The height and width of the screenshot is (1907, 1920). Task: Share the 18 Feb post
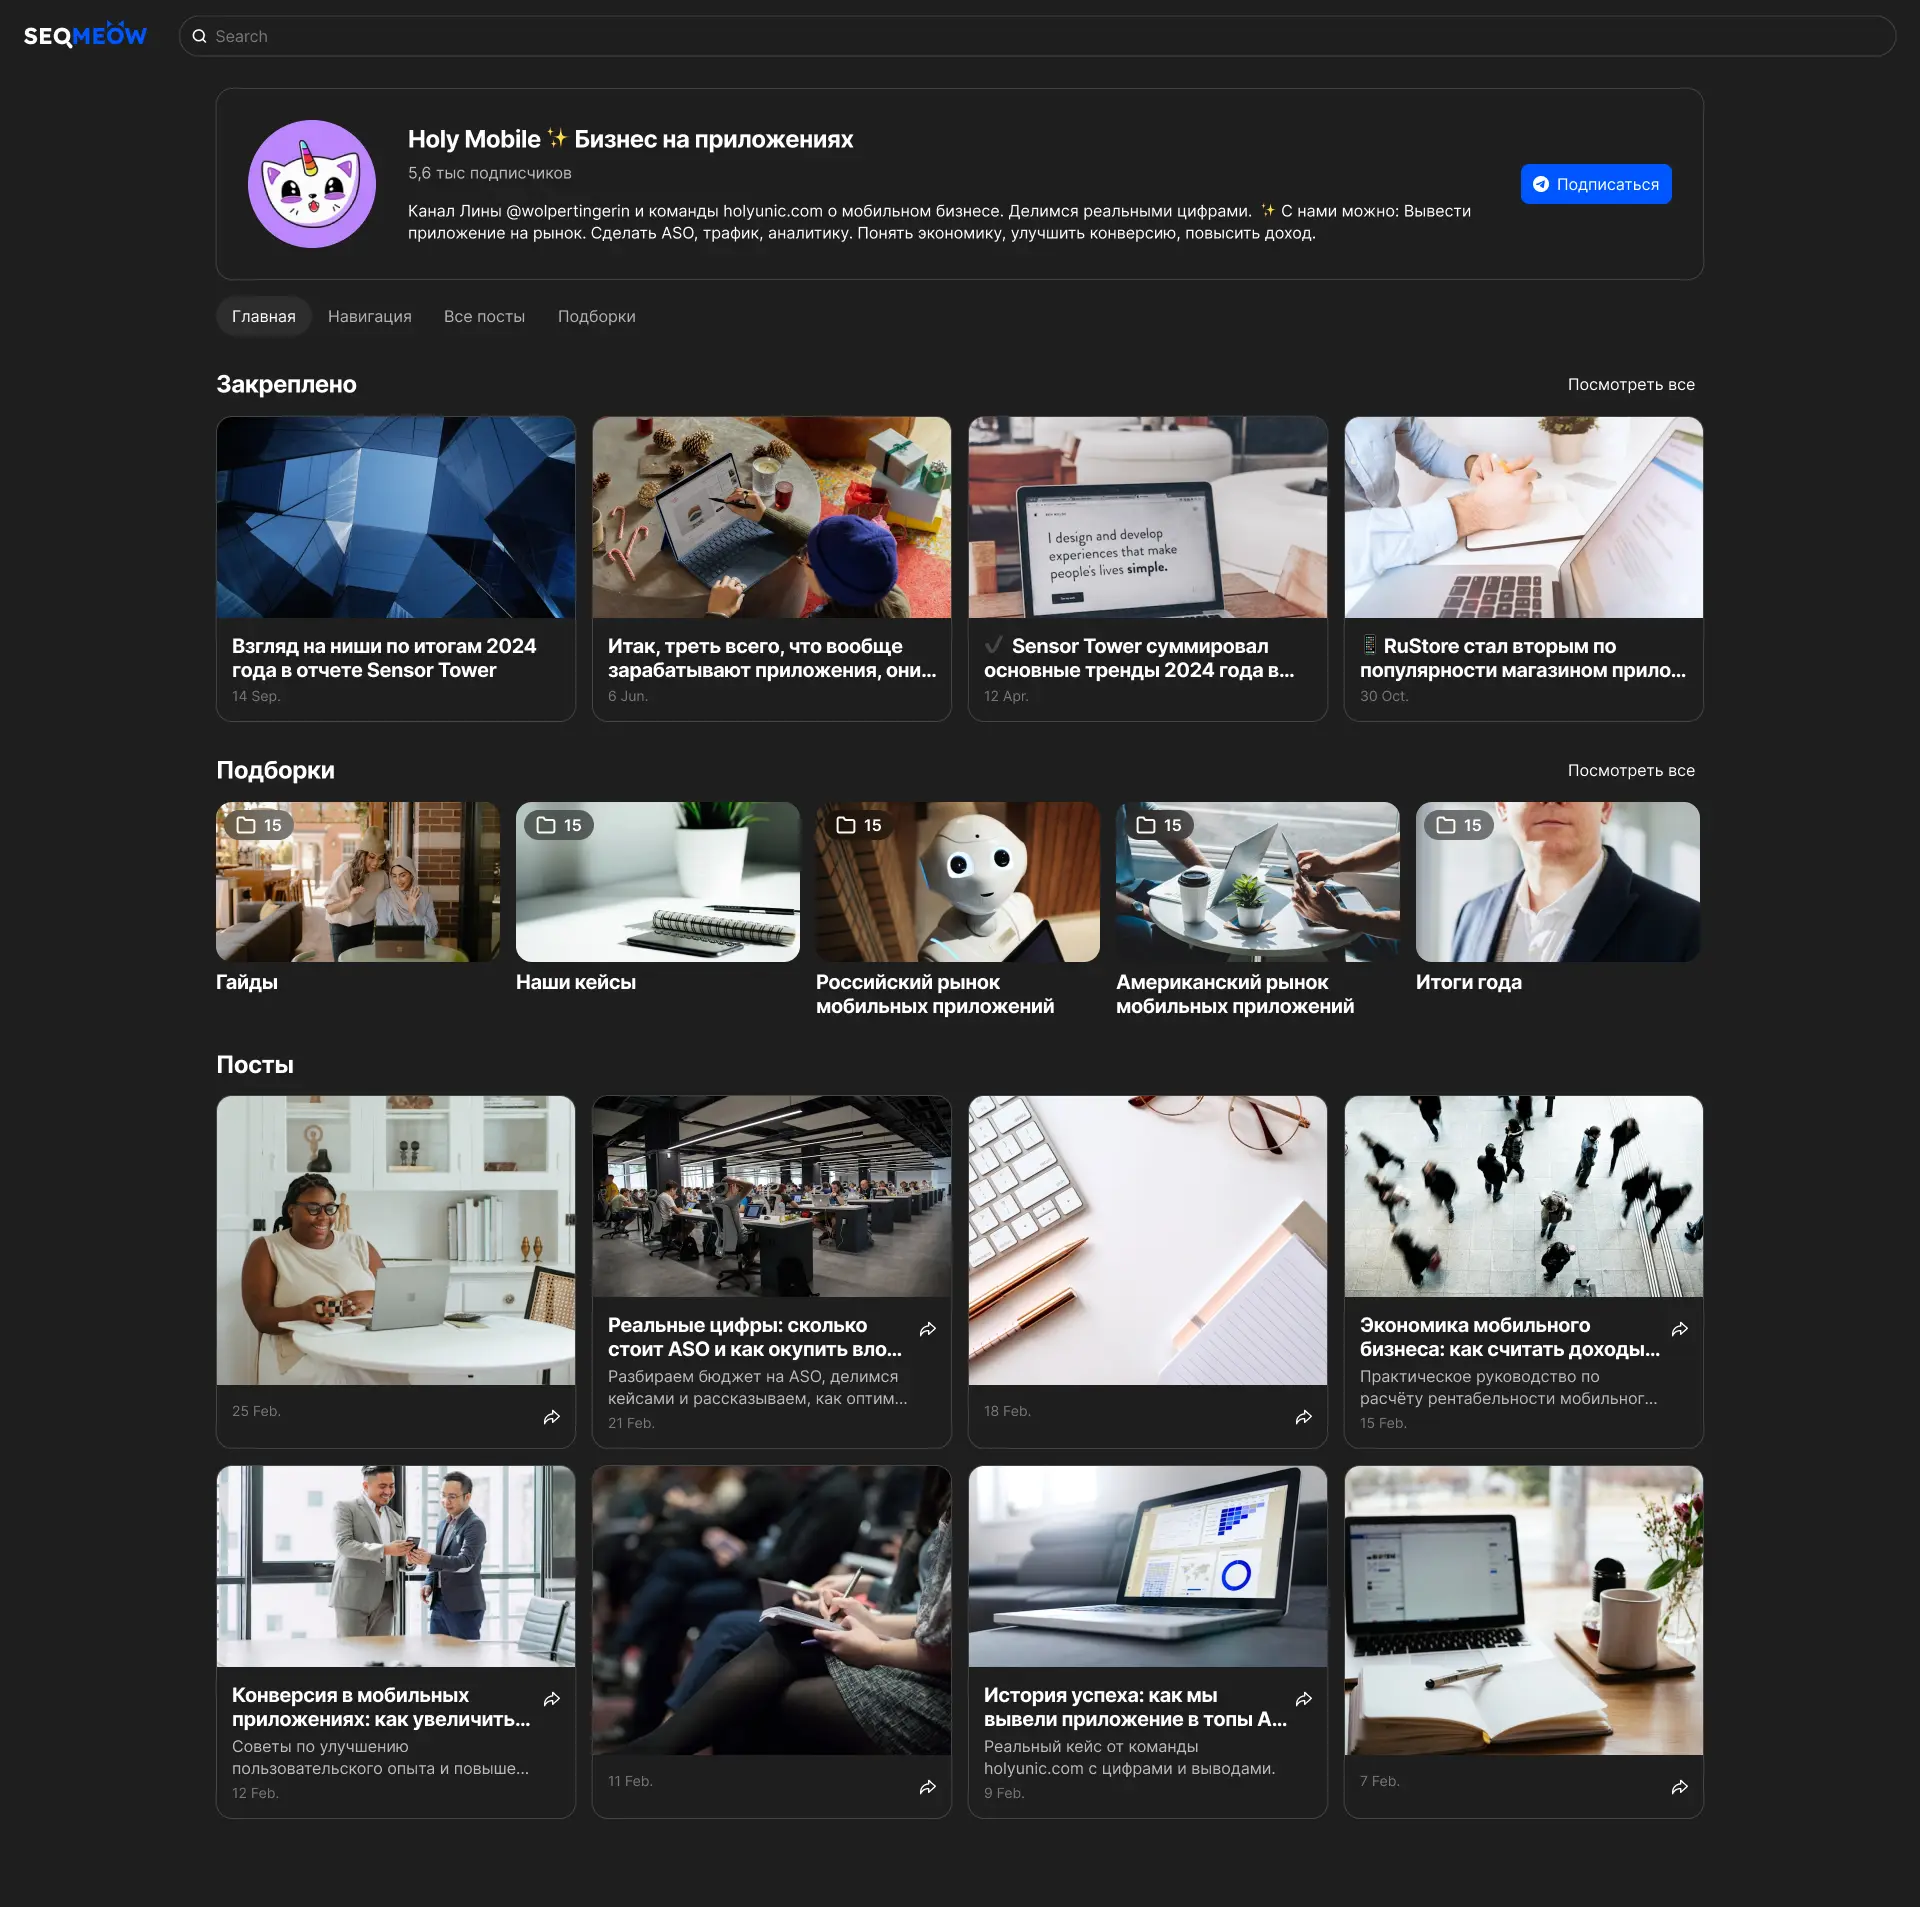tap(1304, 1417)
